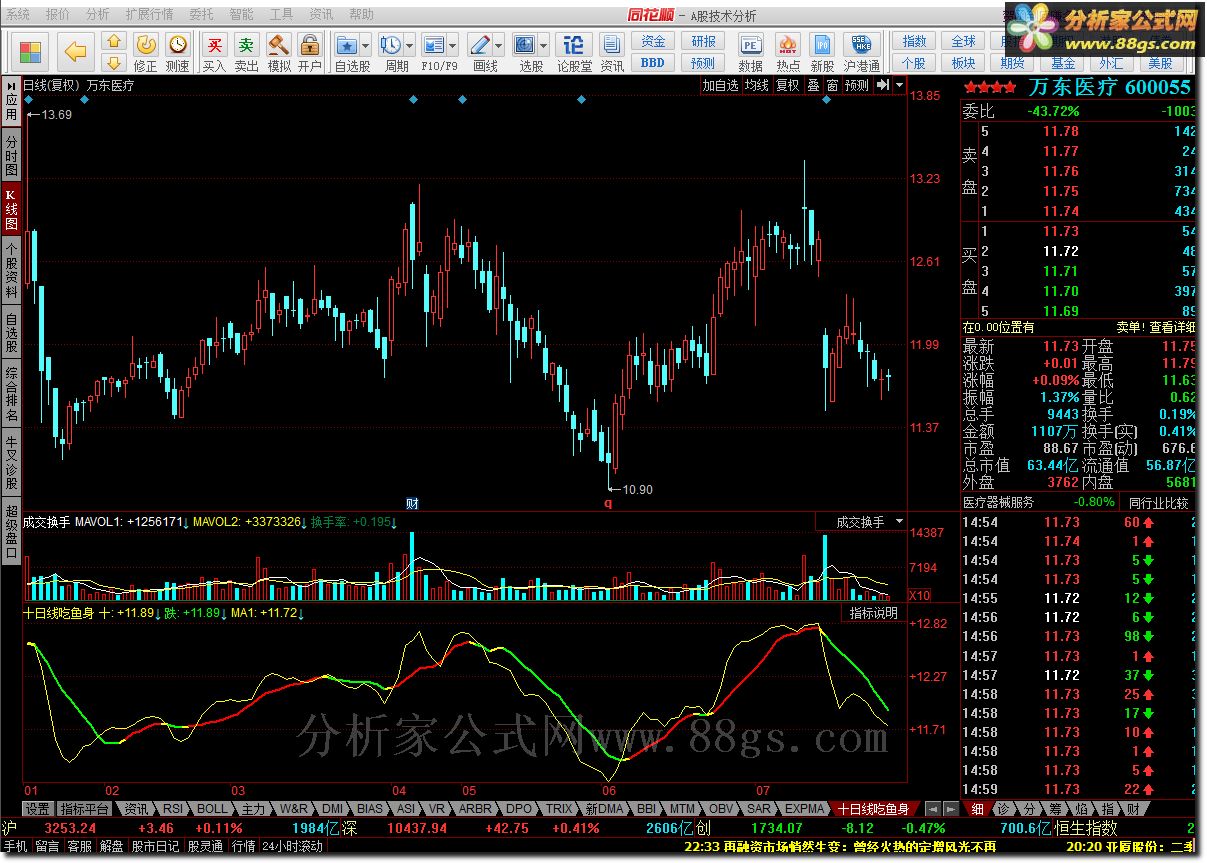Click the colorful home grid icon
1207x863 pixels.
click(x=31, y=52)
